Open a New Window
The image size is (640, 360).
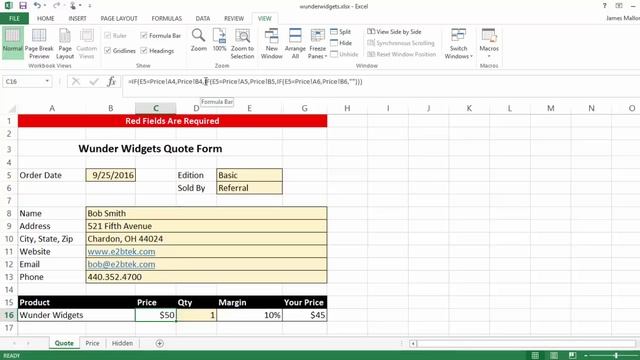[271, 43]
